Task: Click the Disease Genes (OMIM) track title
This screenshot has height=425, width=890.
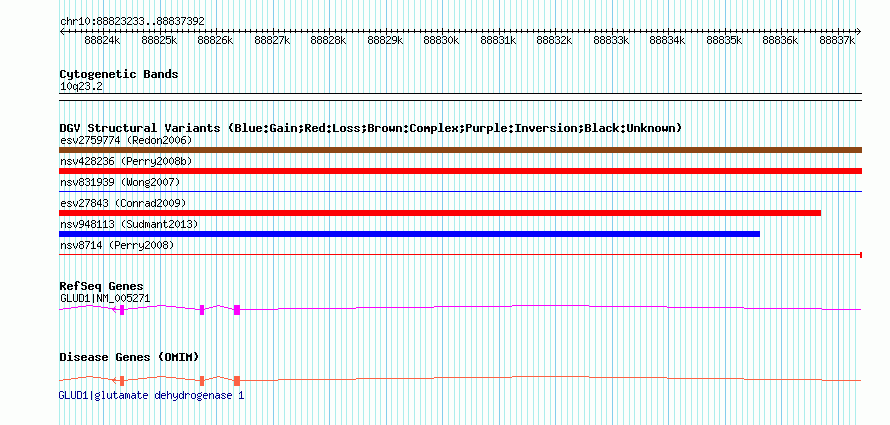Action: 129,357
